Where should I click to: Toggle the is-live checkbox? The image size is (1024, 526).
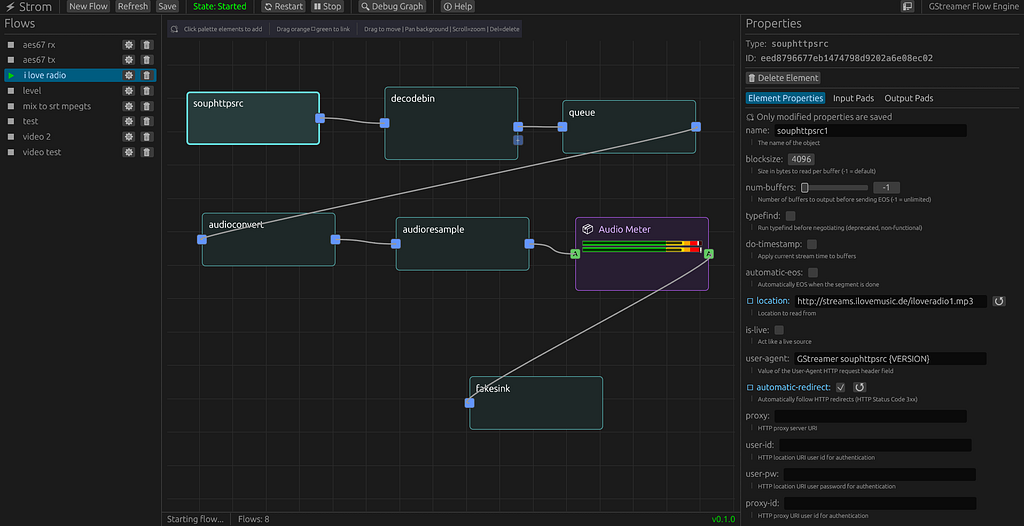(x=779, y=330)
